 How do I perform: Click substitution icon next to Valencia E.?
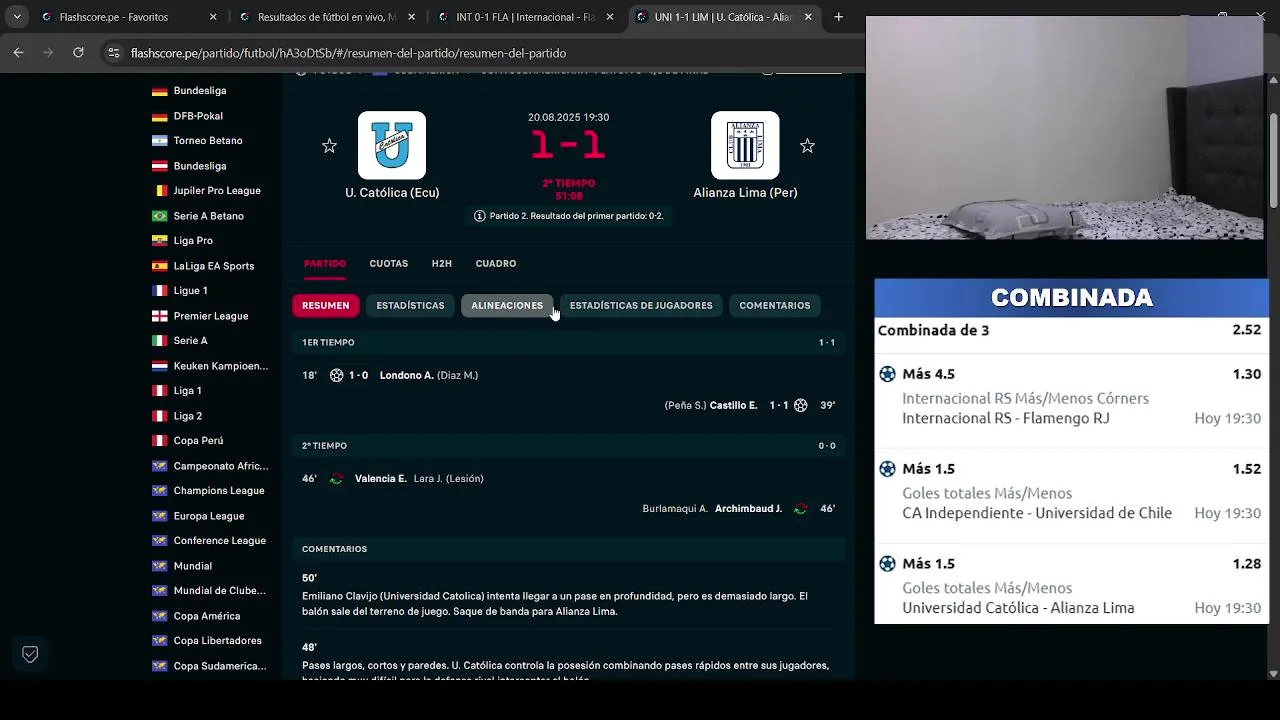pos(336,478)
